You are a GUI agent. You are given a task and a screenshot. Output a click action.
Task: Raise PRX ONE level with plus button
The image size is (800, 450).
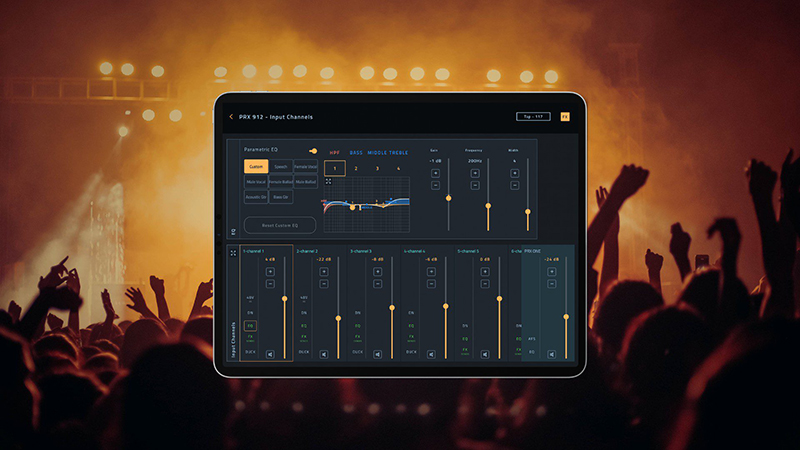pyautogui.click(x=552, y=272)
